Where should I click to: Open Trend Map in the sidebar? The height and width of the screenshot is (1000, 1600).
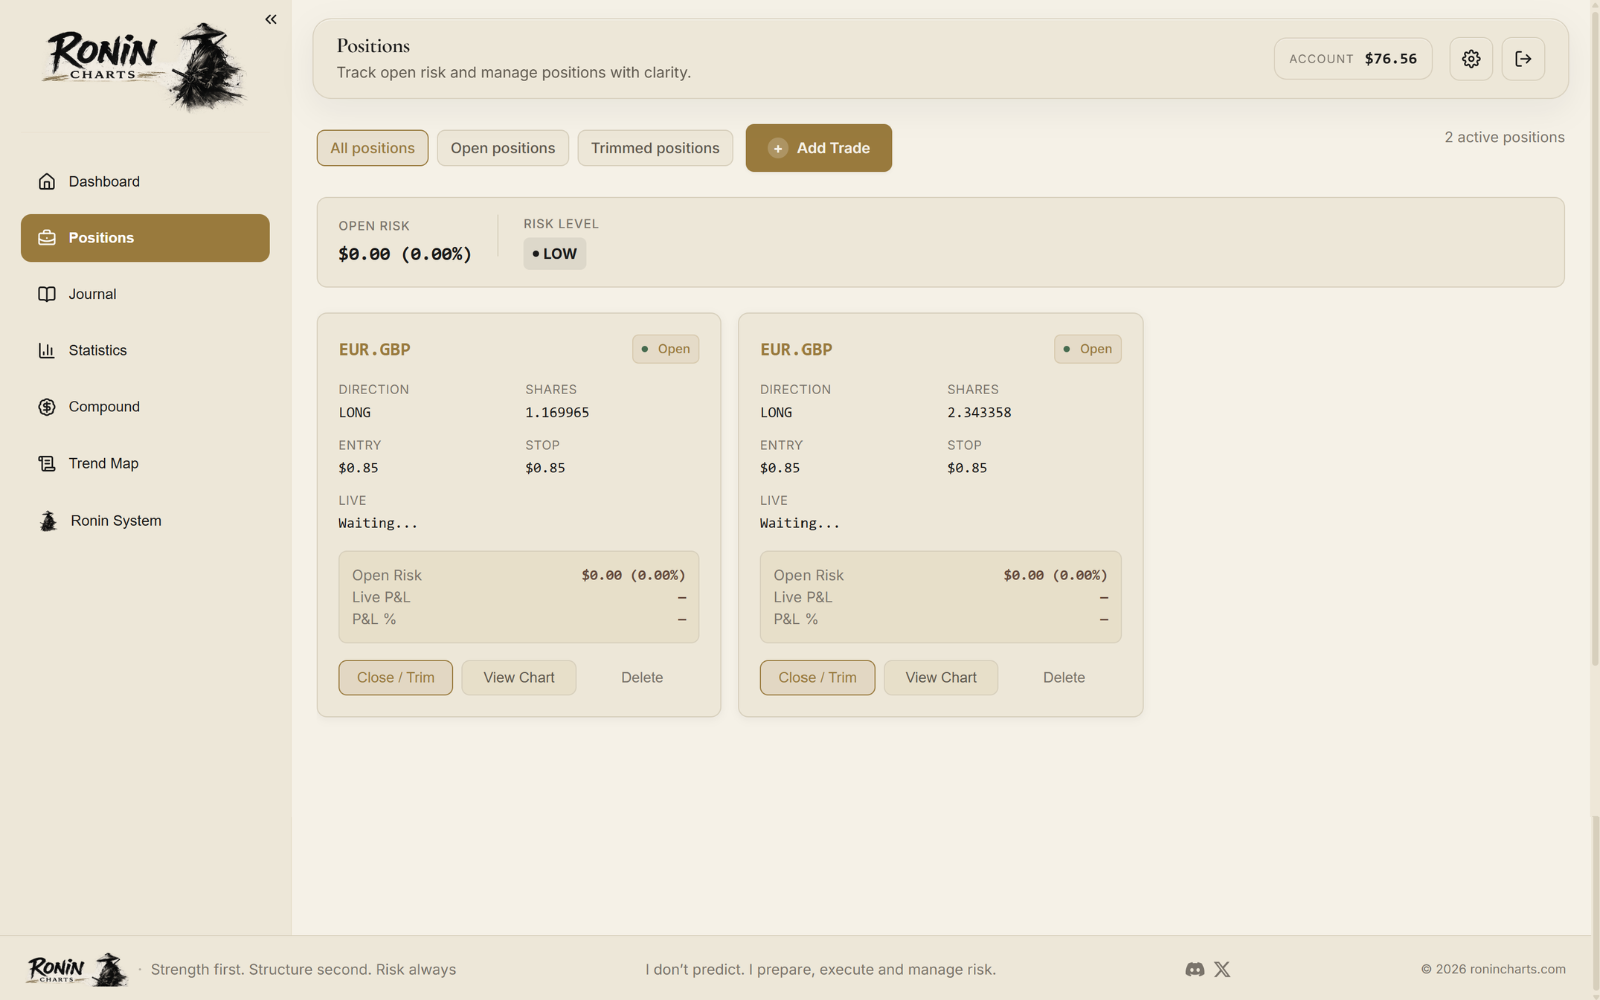[x=145, y=463]
